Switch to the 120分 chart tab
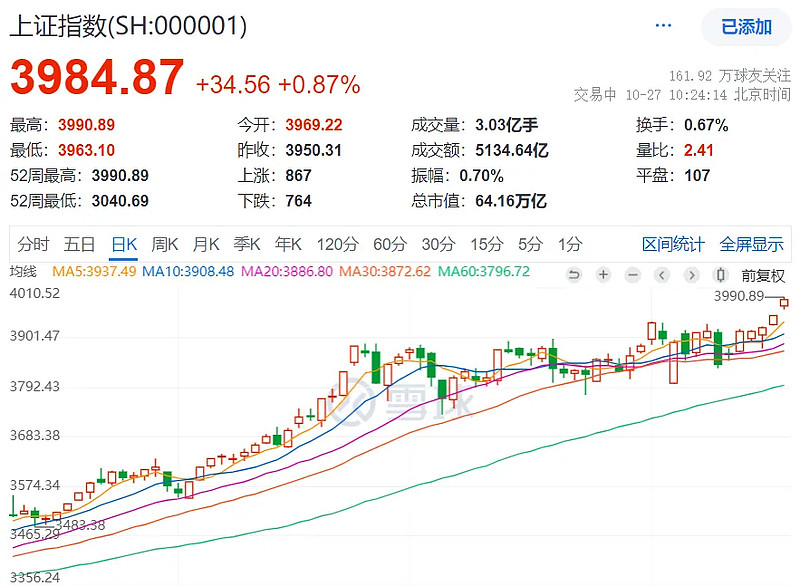The width and height of the screenshot is (800, 586). tap(337, 244)
